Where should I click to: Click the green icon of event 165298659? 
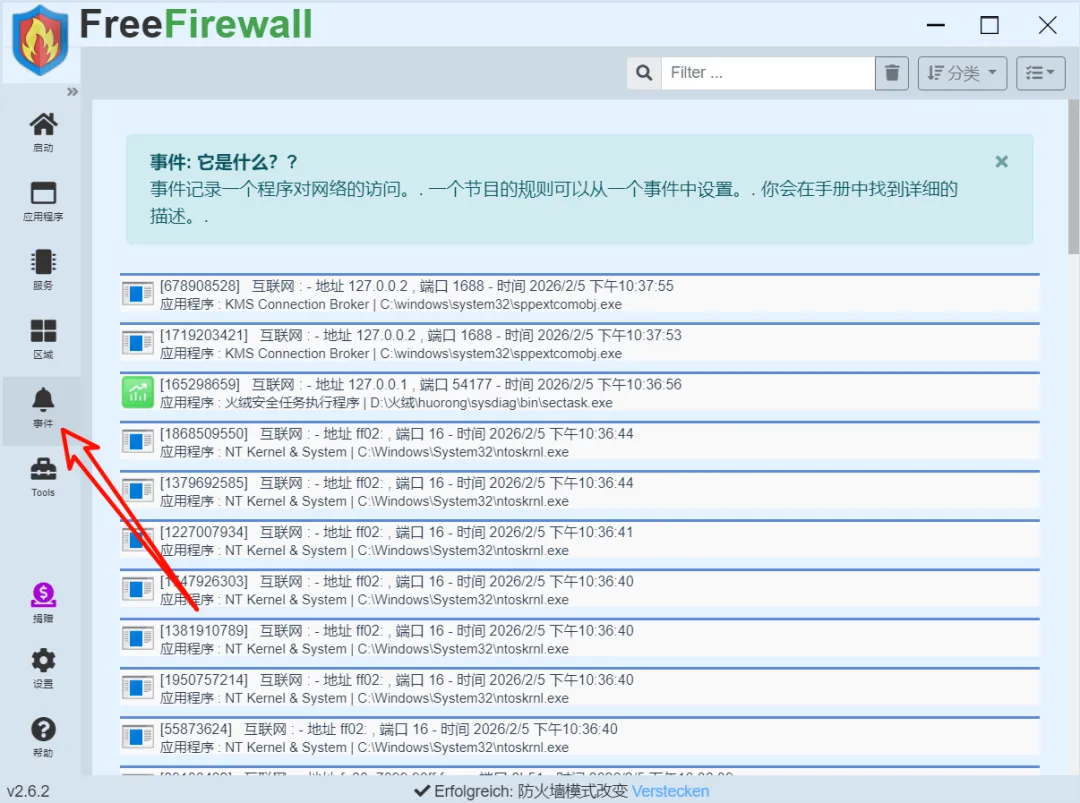138,392
